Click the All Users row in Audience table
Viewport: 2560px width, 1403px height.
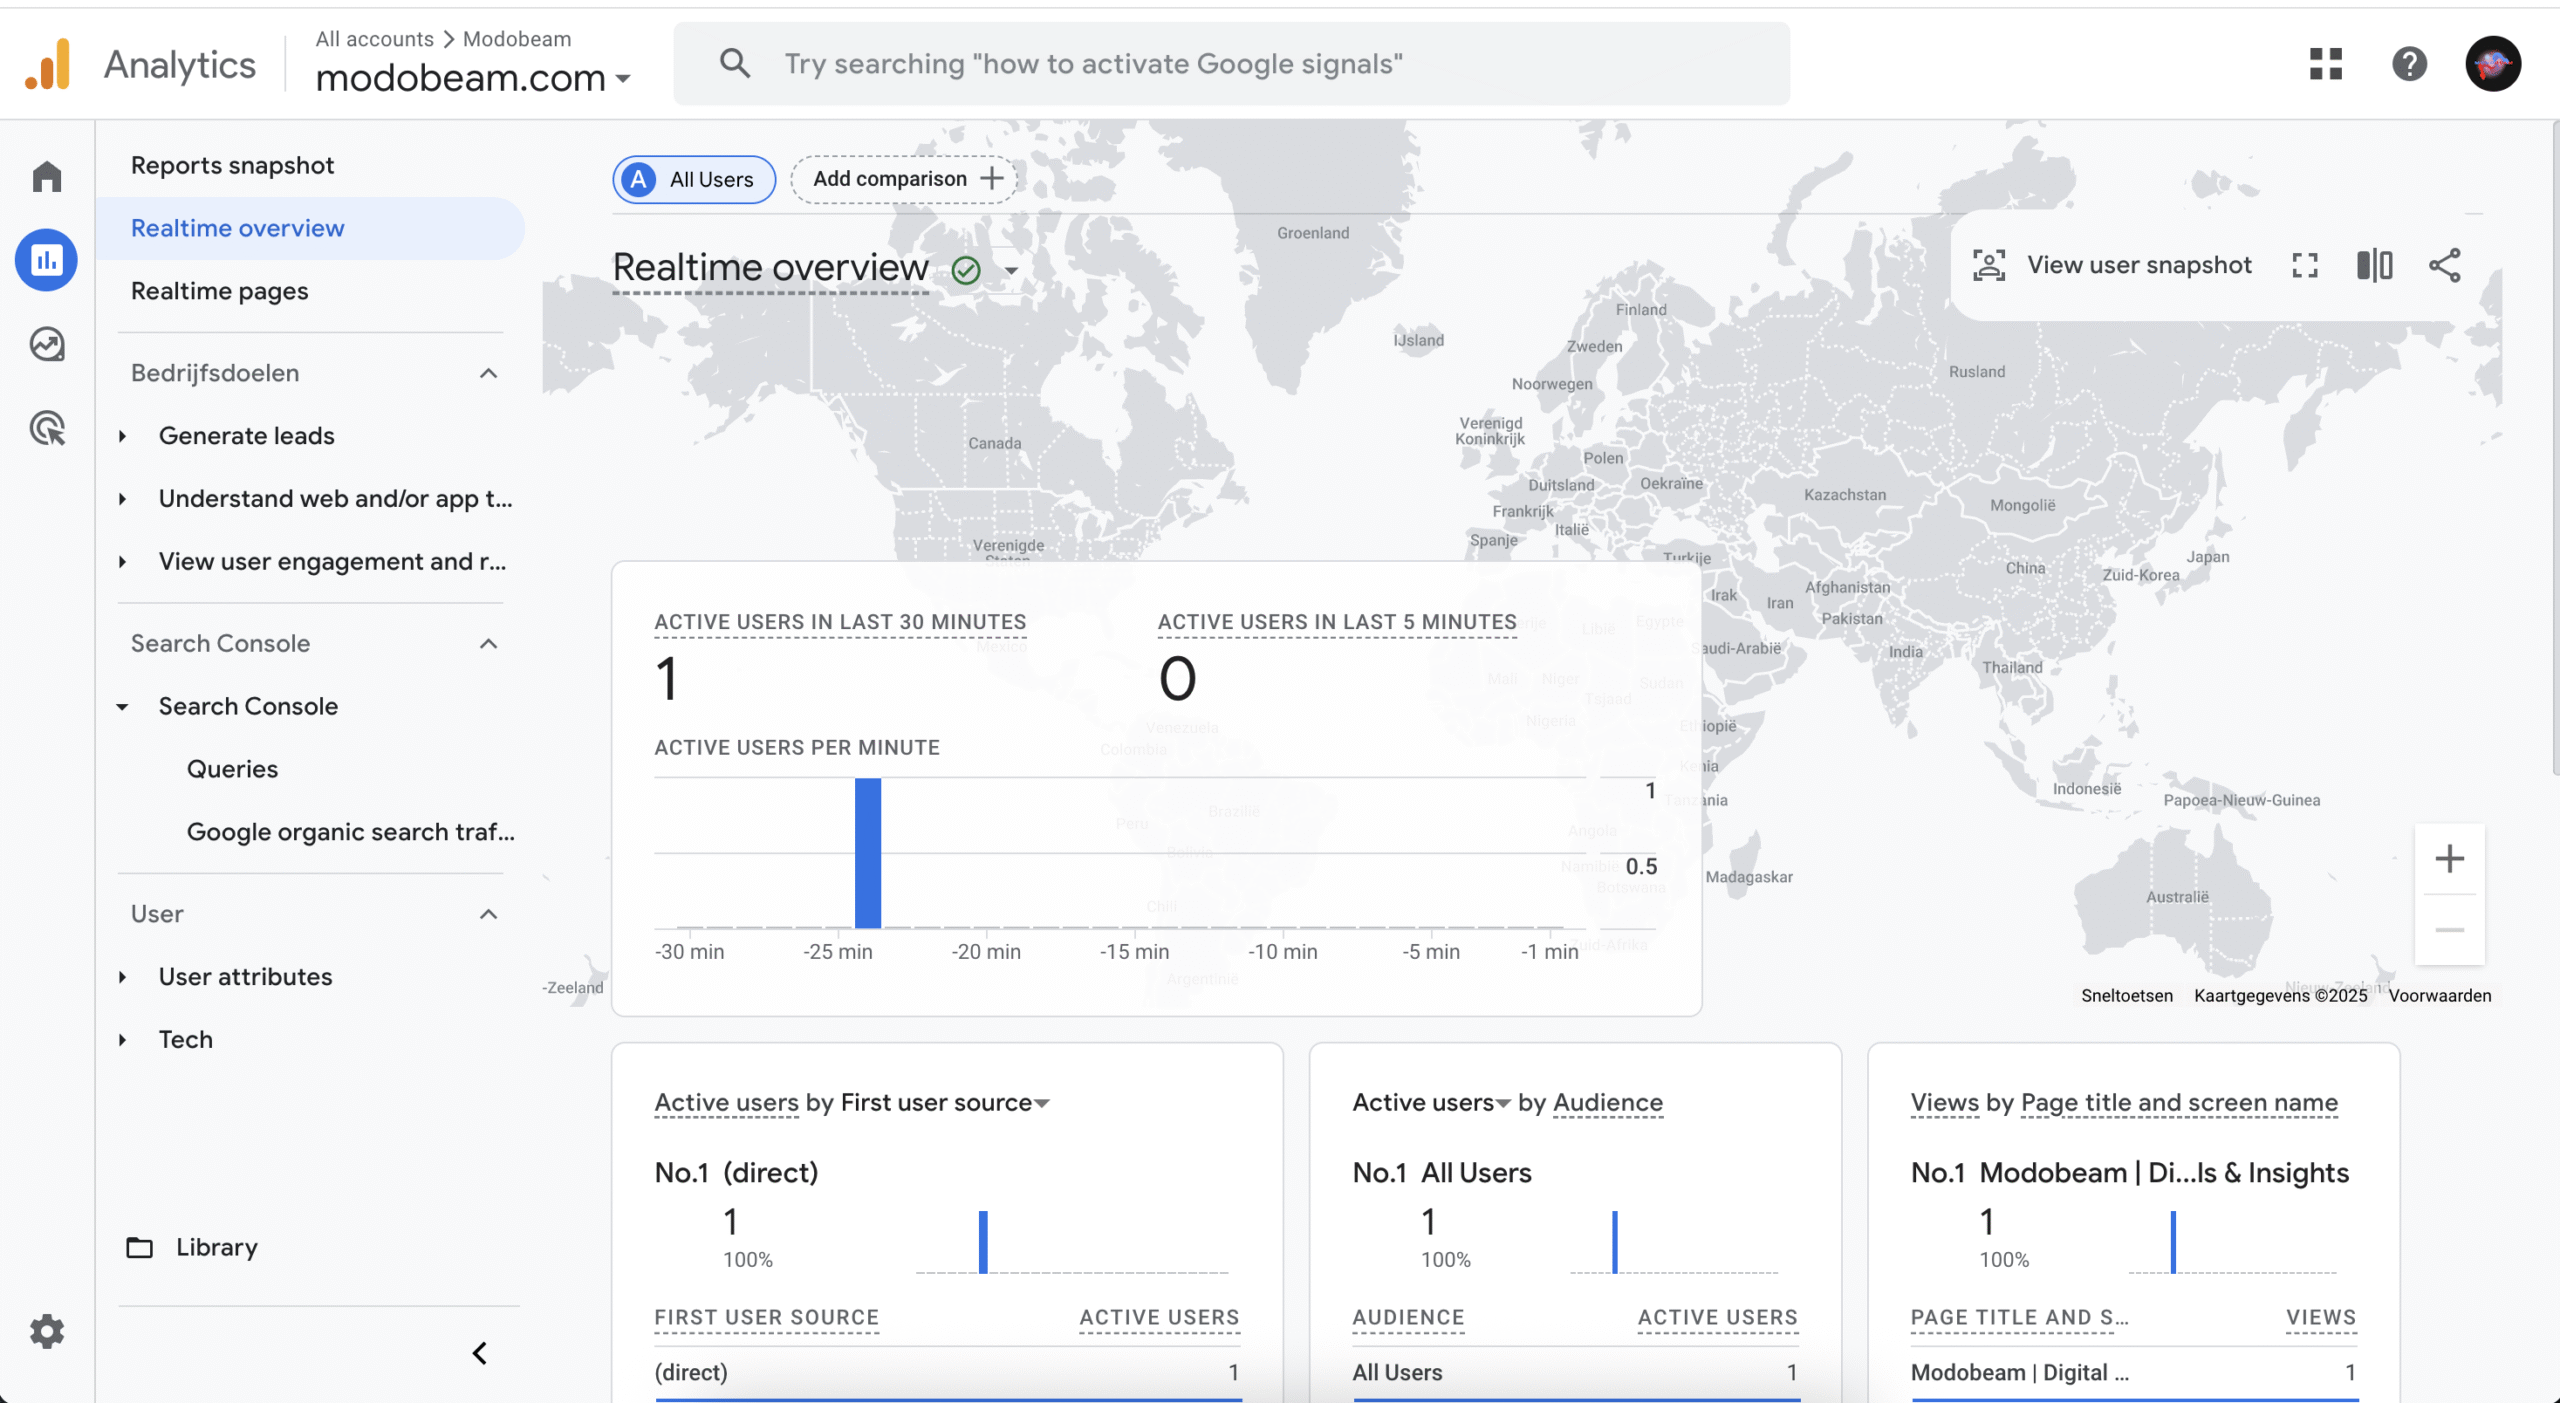pos(1574,1373)
